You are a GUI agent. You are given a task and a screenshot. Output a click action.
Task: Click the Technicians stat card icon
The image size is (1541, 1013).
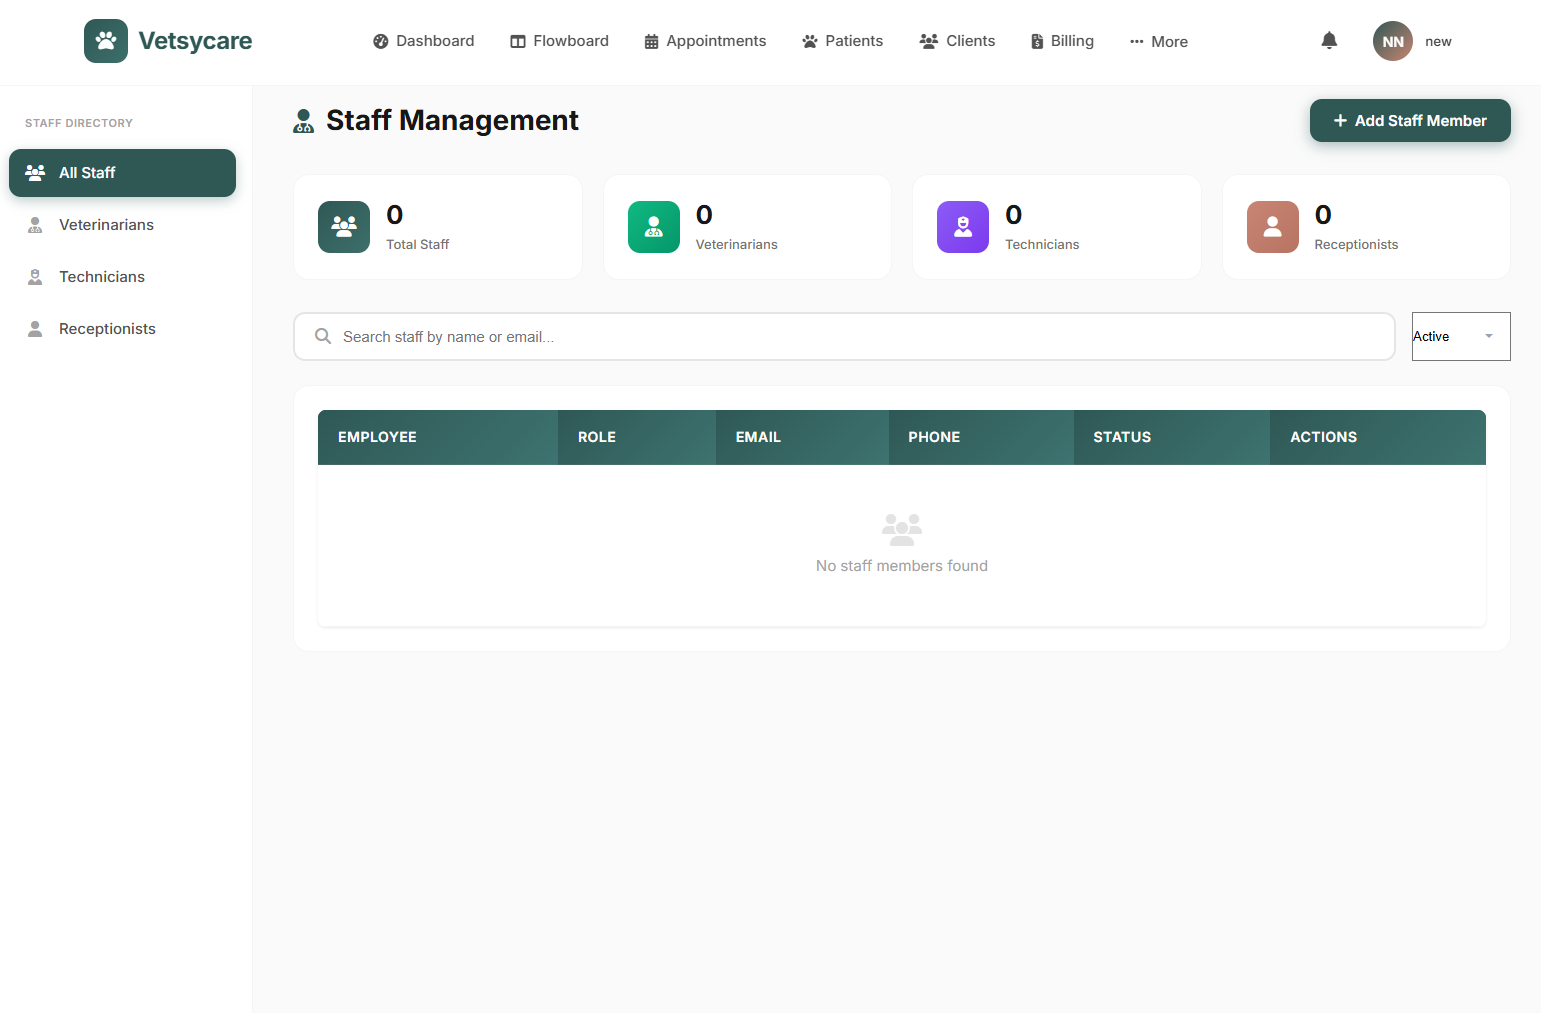point(962,227)
